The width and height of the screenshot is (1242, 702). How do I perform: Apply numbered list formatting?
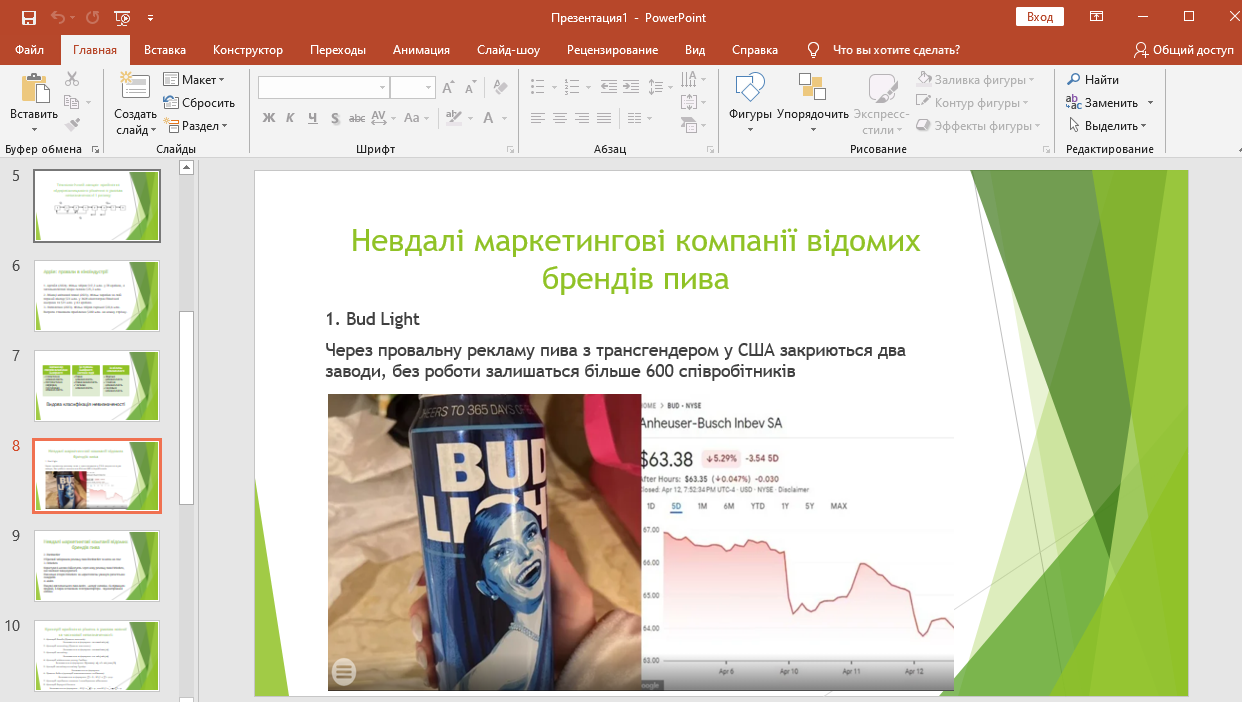point(571,87)
